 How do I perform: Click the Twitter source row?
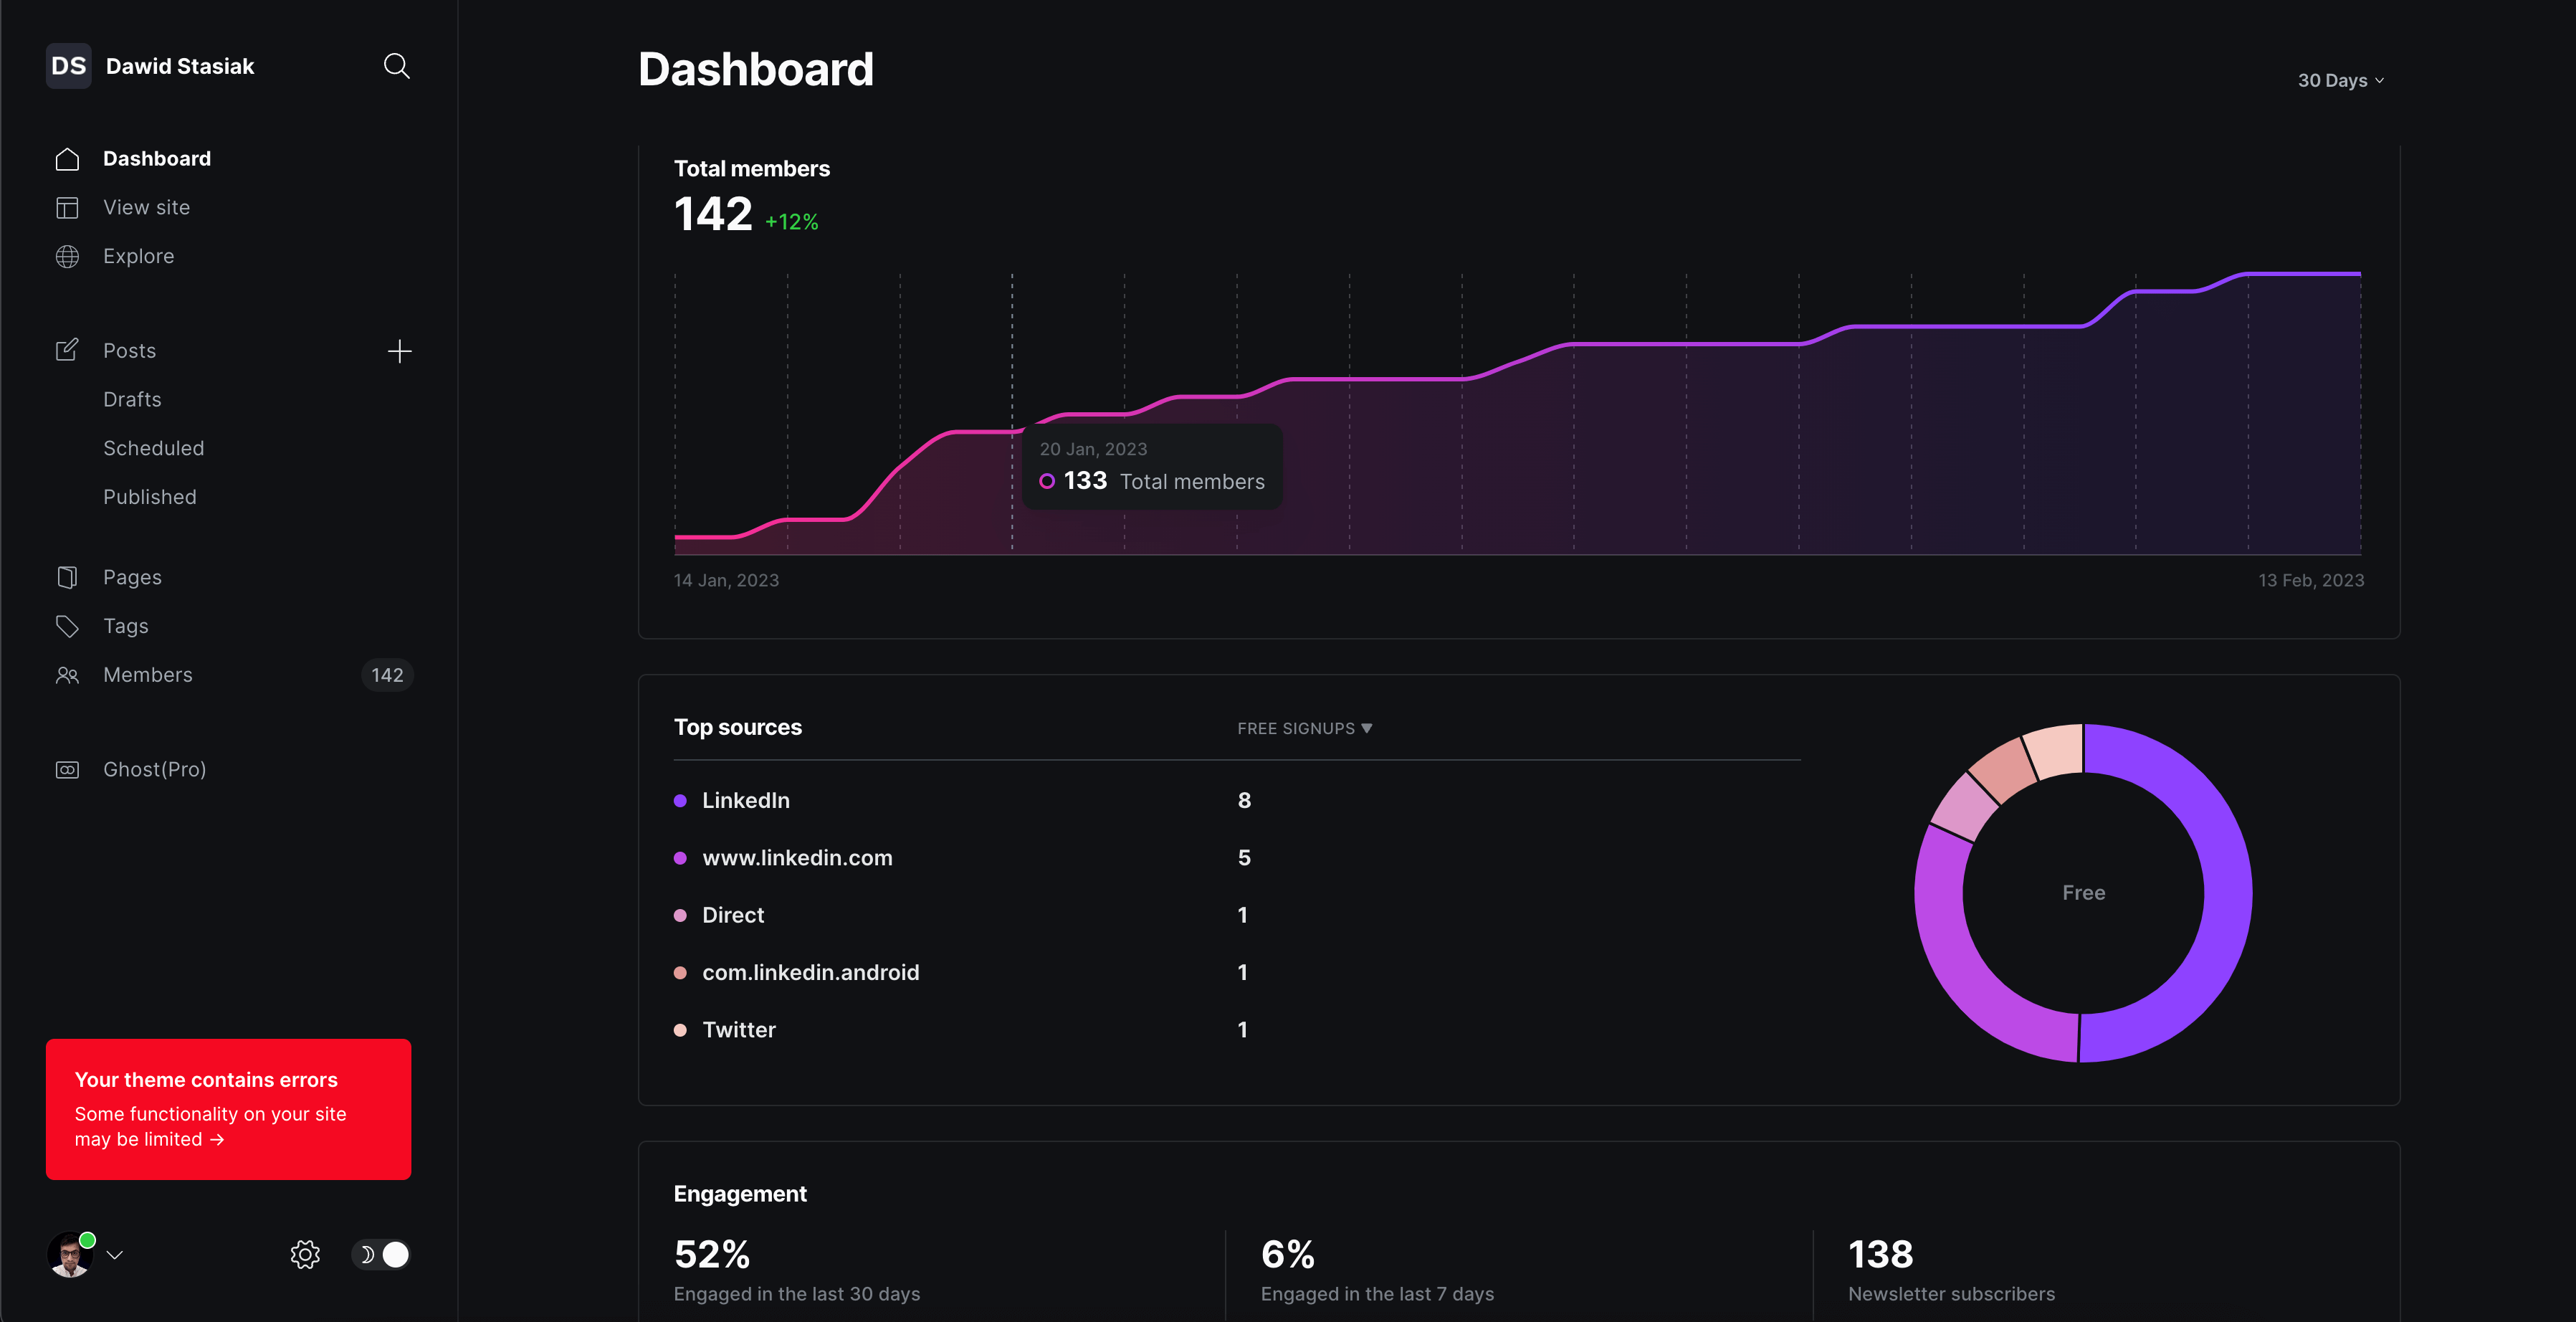1237,1030
